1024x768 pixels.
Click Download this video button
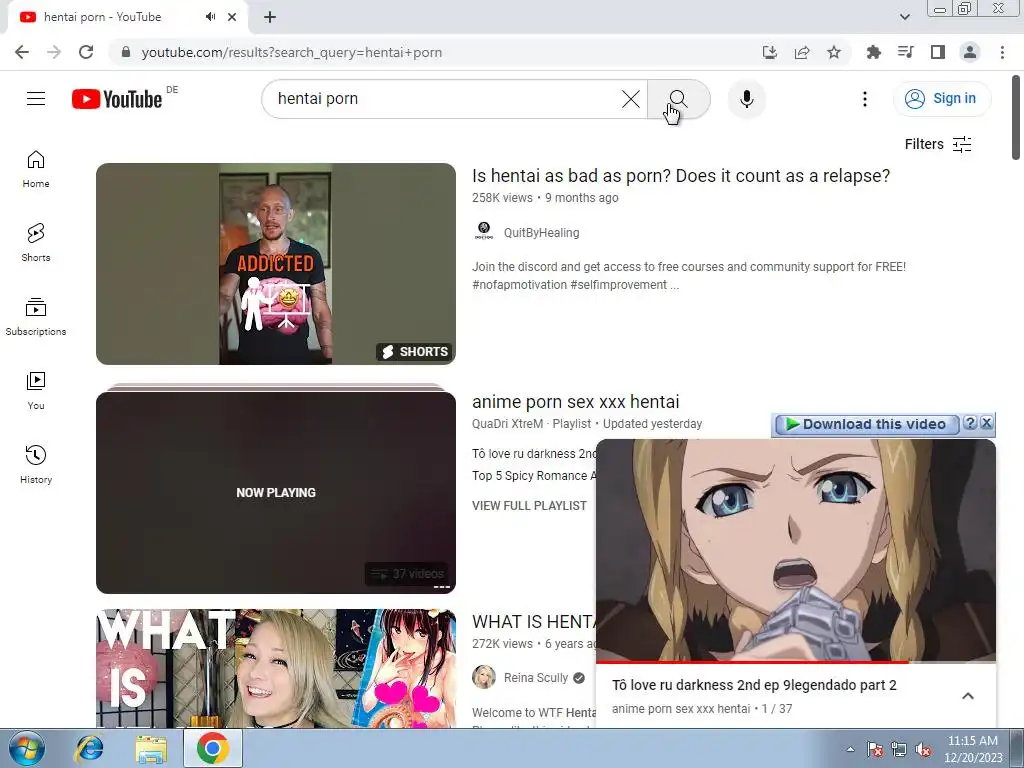click(866, 424)
